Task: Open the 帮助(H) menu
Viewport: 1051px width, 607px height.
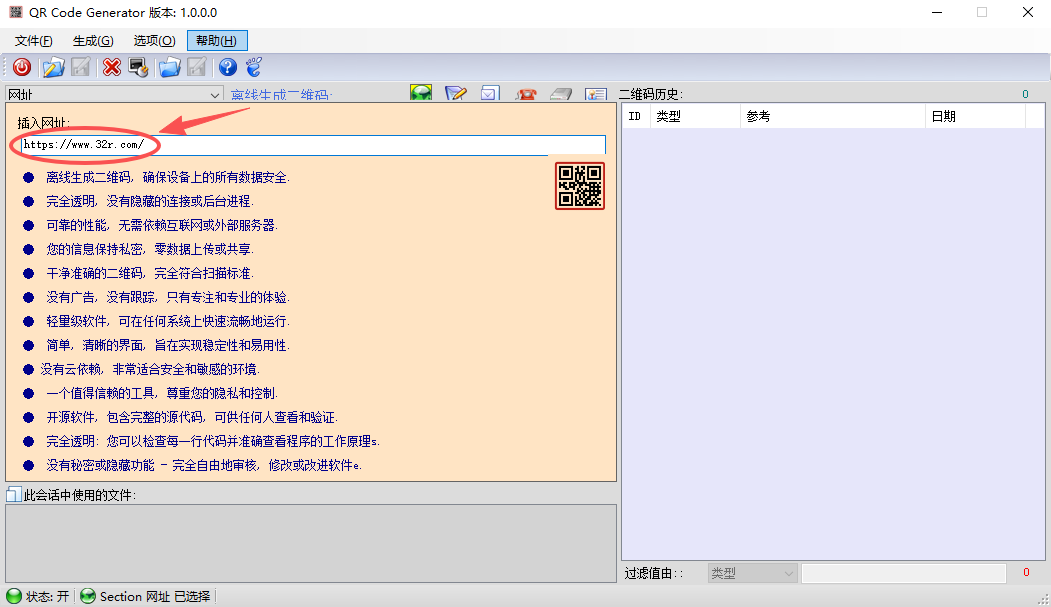Action: coord(217,41)
